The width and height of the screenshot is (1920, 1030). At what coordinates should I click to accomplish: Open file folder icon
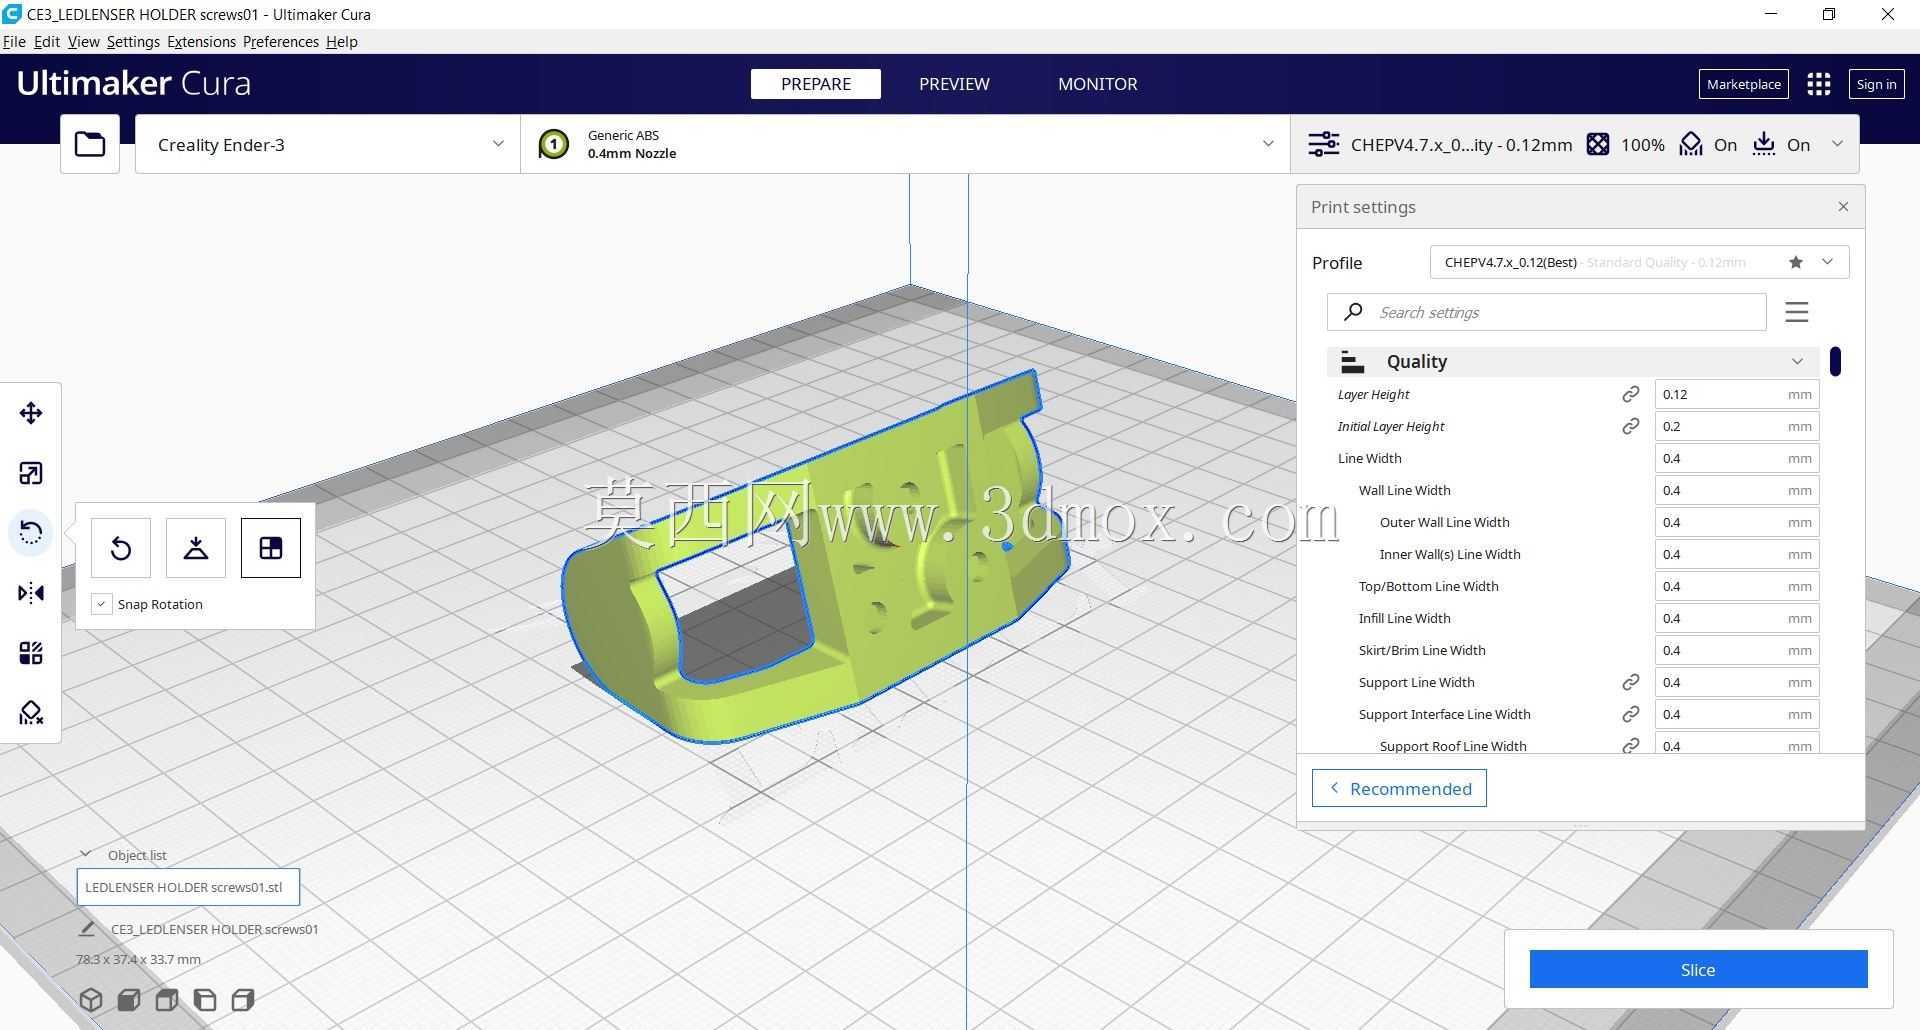click(x=90, y=144)
